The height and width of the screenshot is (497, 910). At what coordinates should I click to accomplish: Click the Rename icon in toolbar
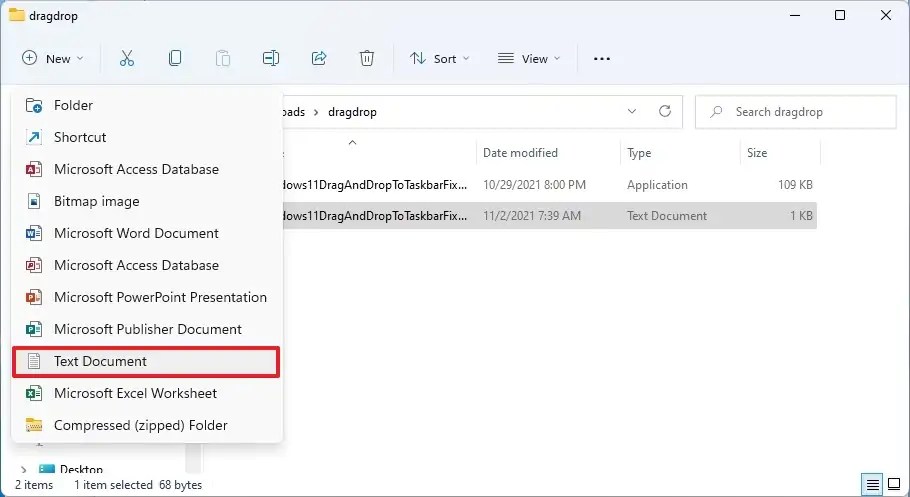(270, 58)
